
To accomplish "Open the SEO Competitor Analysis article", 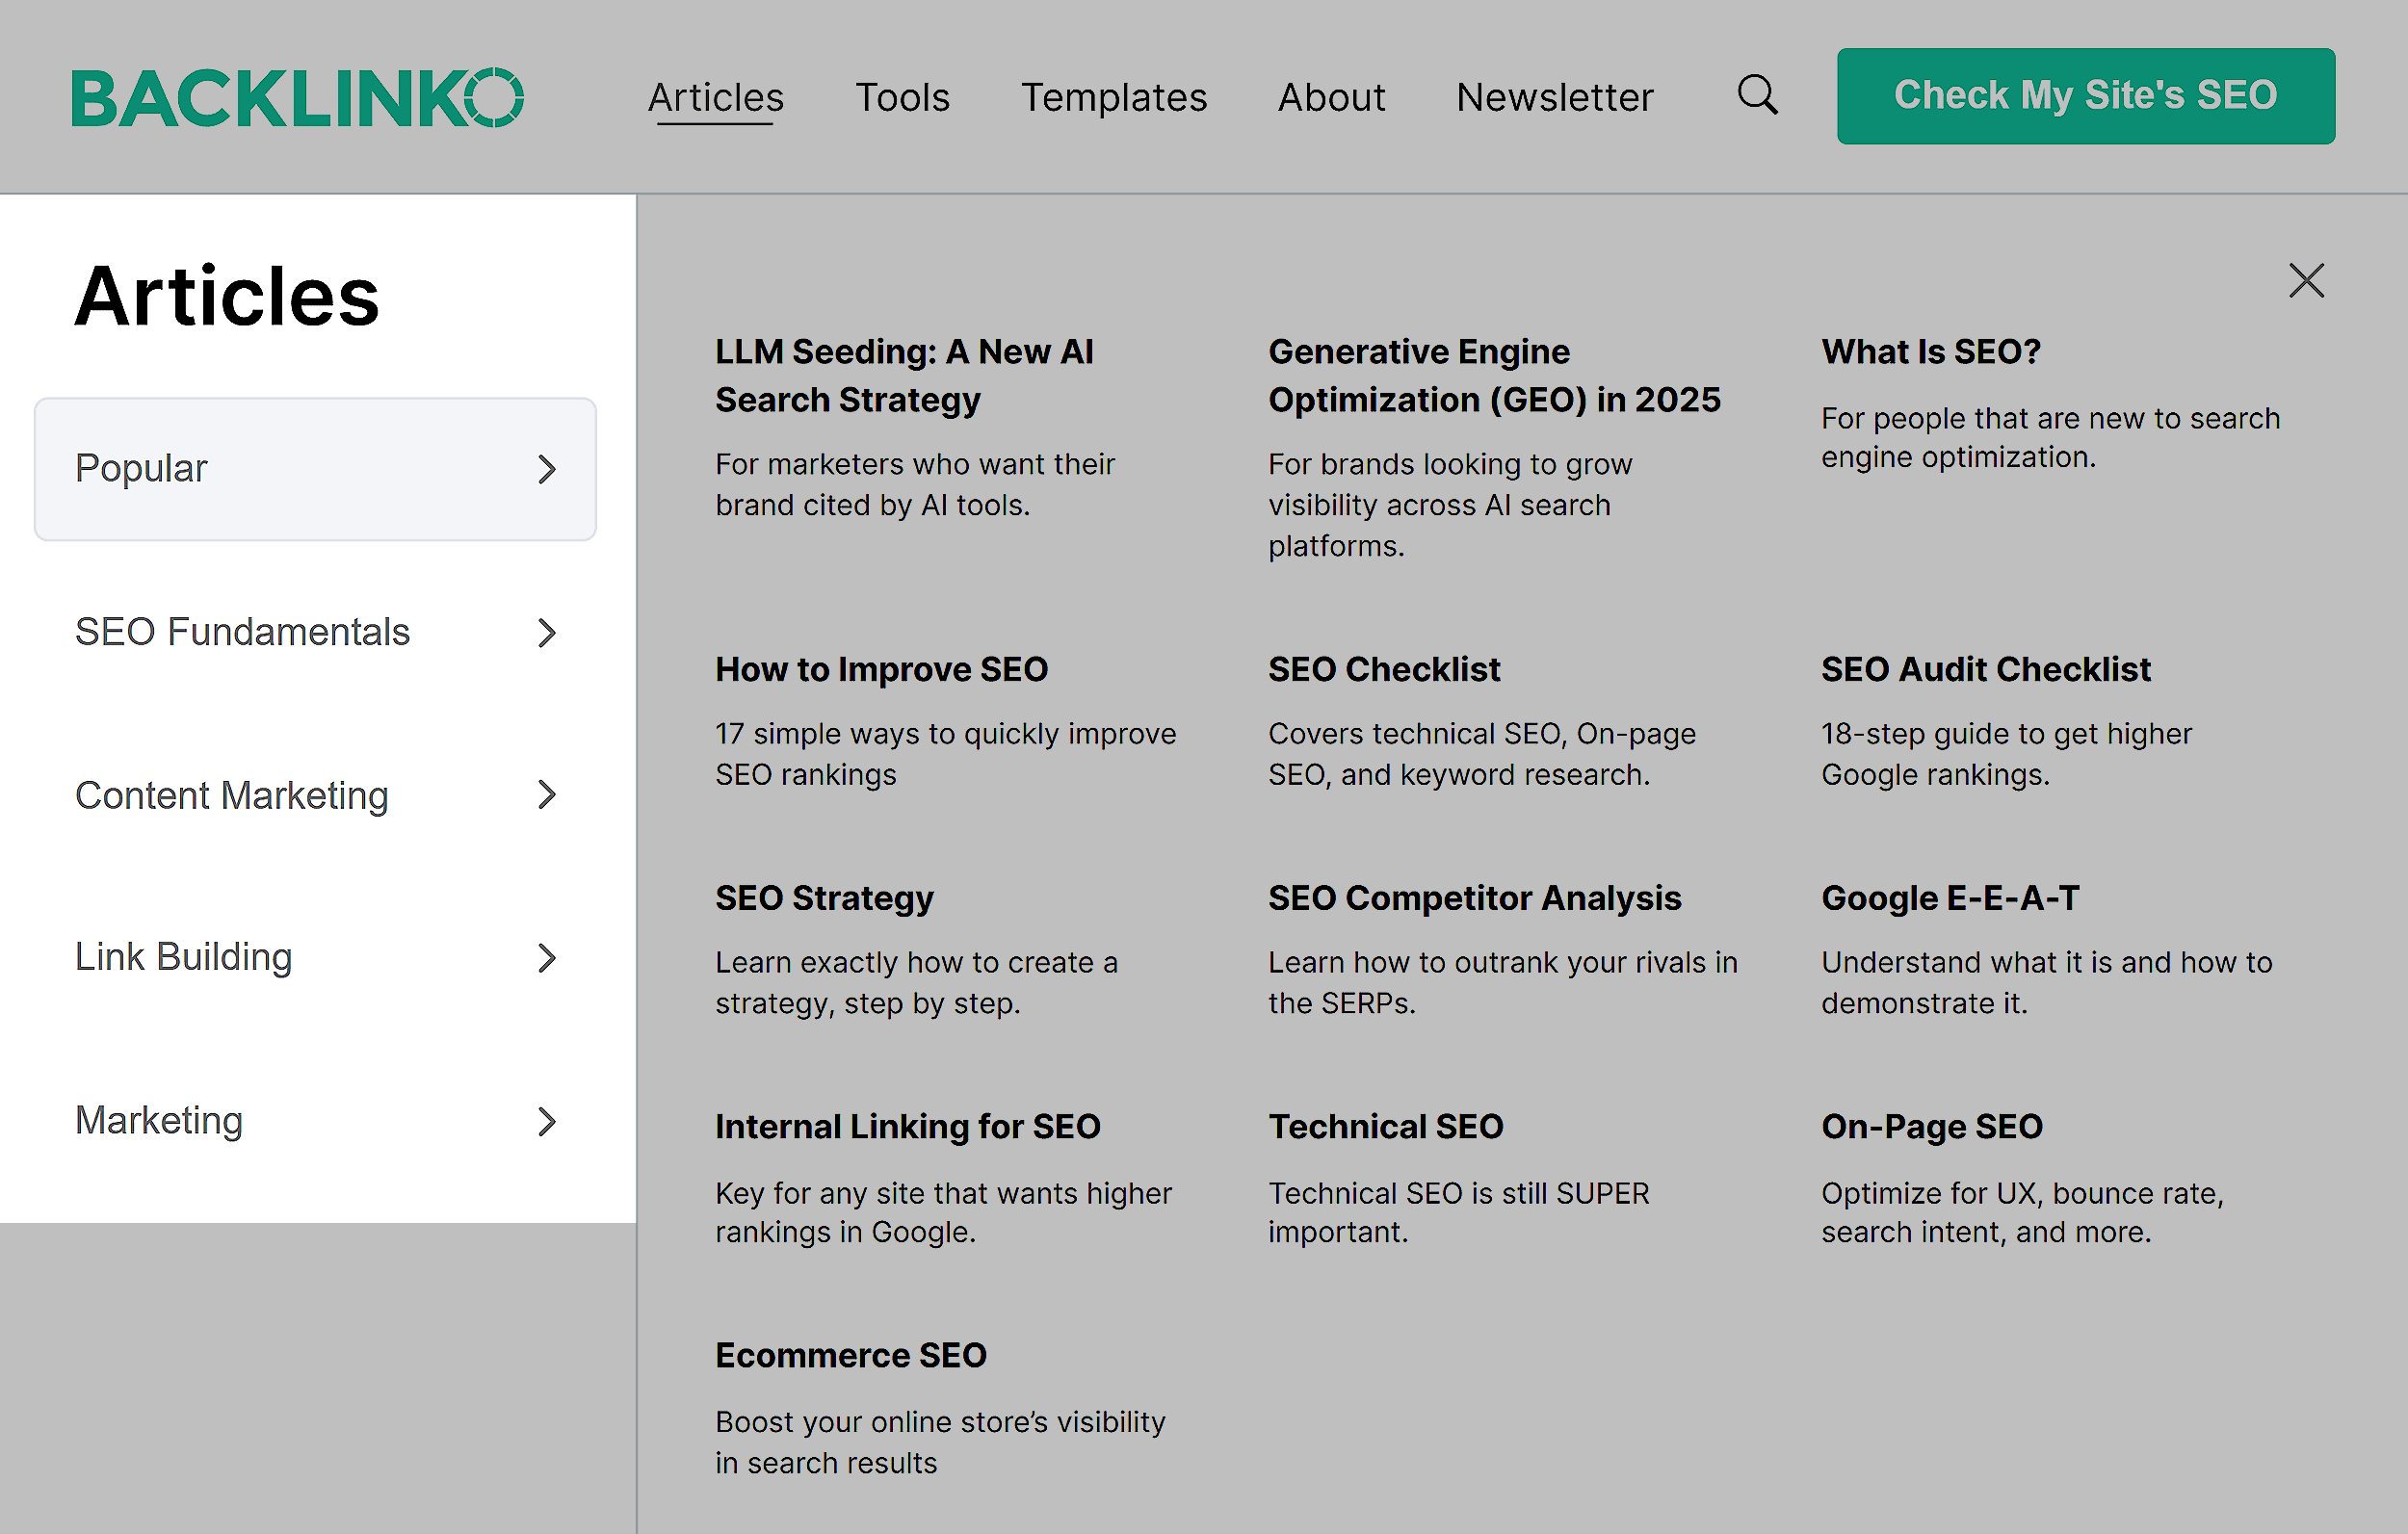I will click(1475, 898).
